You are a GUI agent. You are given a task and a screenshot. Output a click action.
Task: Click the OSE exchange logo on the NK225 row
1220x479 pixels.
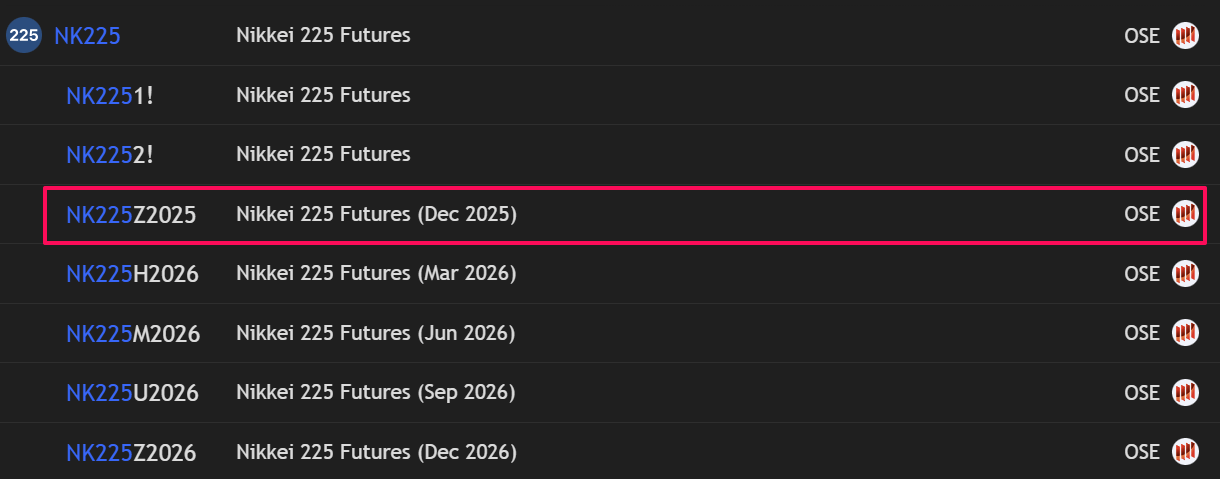tap(1185, 36)
